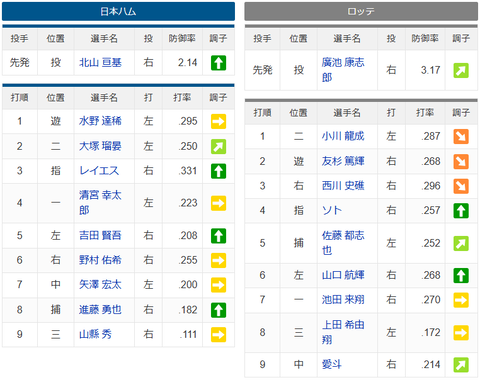Open player link 上田 希由翔
The image size is (480, 380).
point(343,332)
